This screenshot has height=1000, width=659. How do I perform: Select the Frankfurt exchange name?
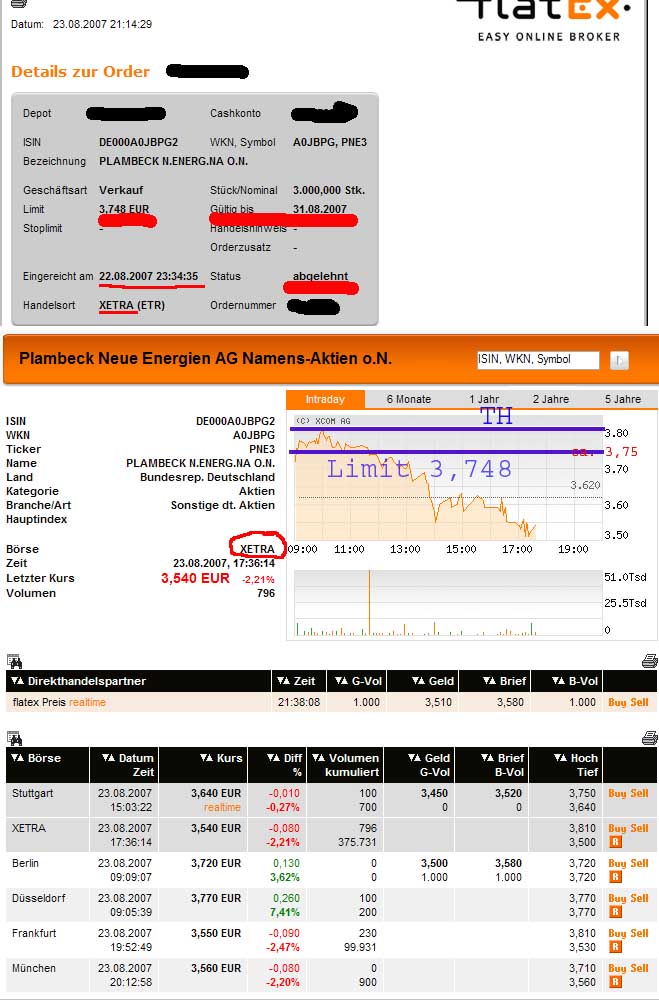click(34, 934)
